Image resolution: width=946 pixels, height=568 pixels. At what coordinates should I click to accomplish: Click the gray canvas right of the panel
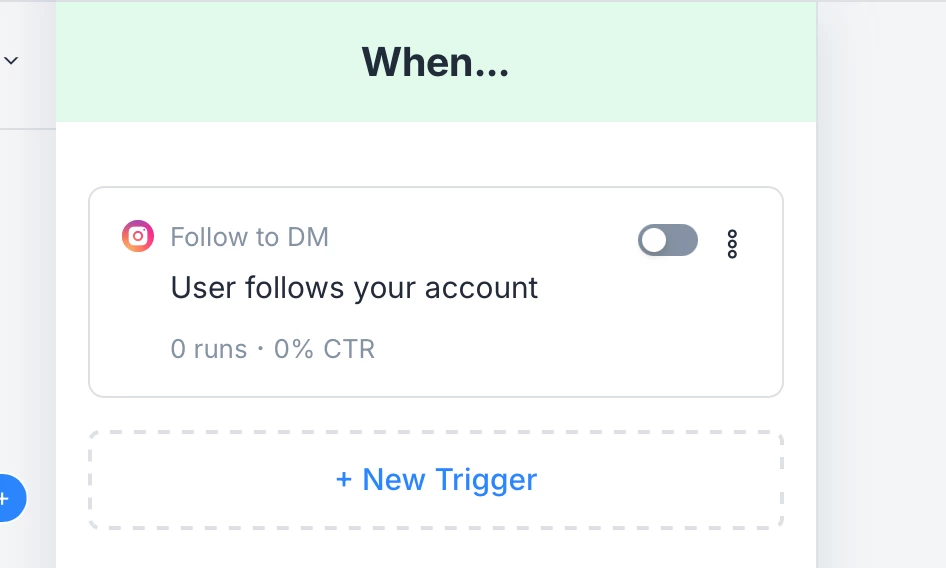[x=880, y=300]
